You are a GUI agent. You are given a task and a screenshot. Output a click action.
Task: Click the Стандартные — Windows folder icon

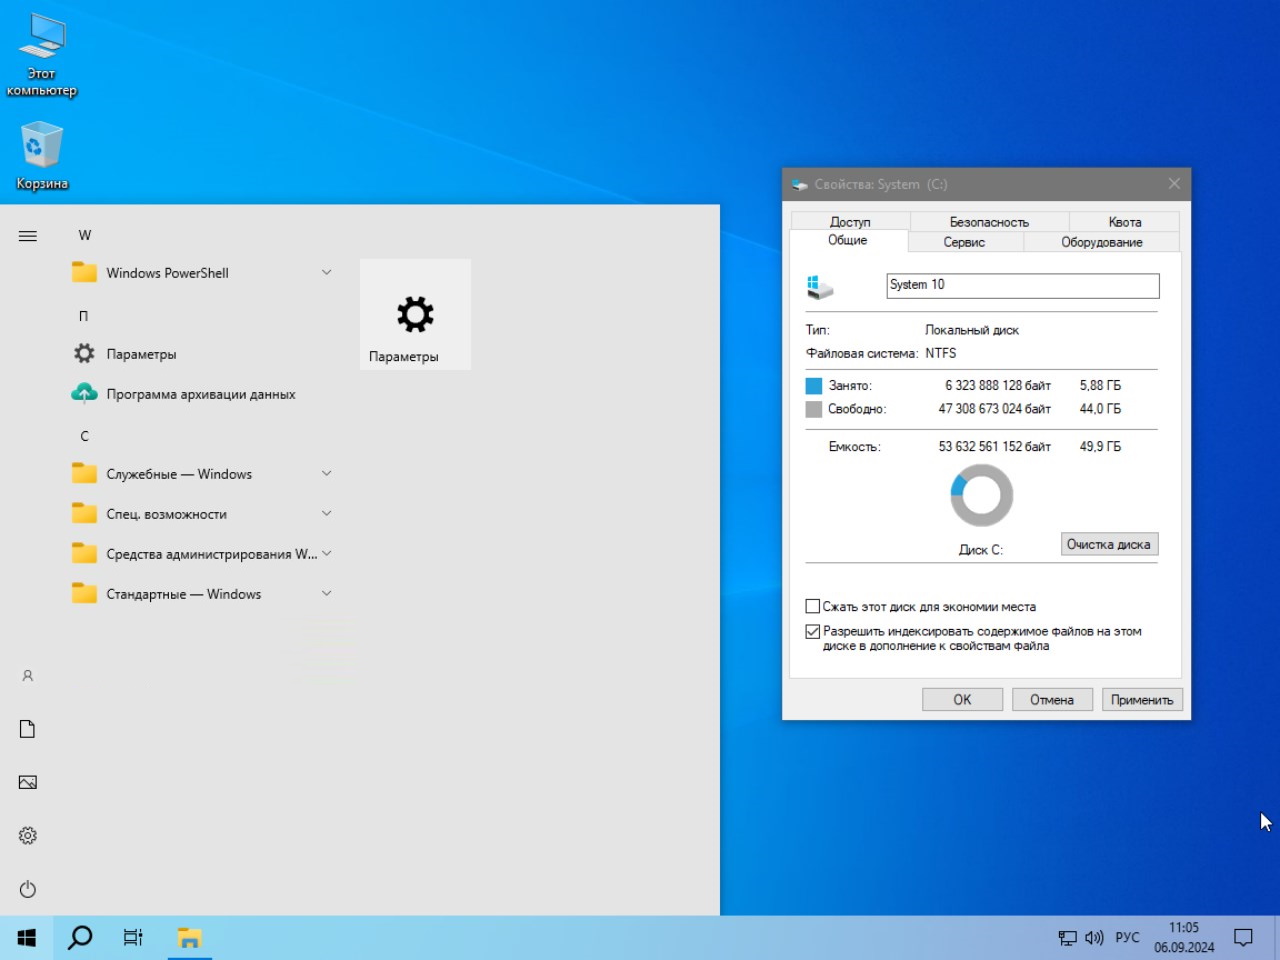click(x=85, y=593)
